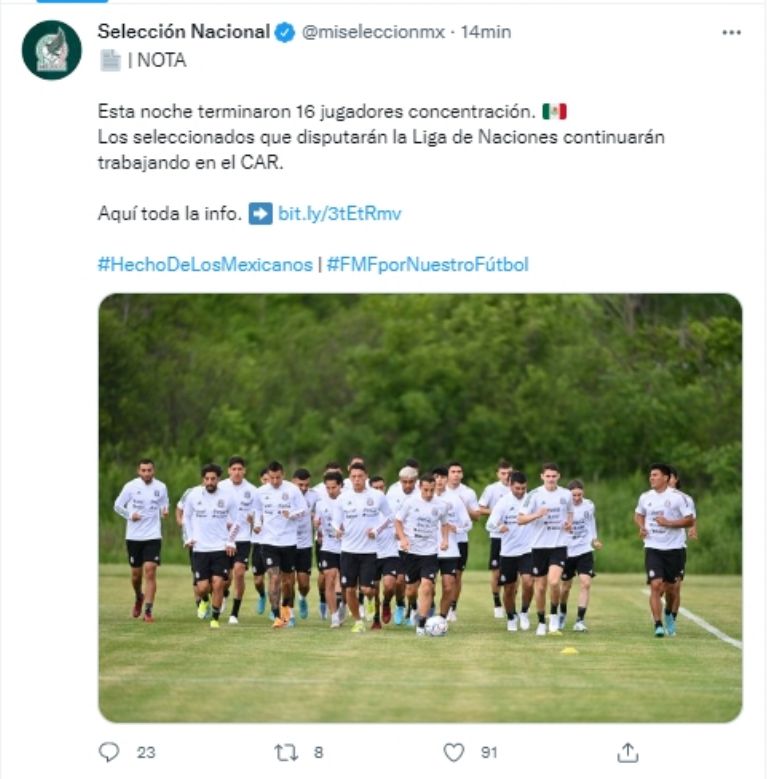
Task: Open the reply comment bubble icon
Action: (109, 752)
